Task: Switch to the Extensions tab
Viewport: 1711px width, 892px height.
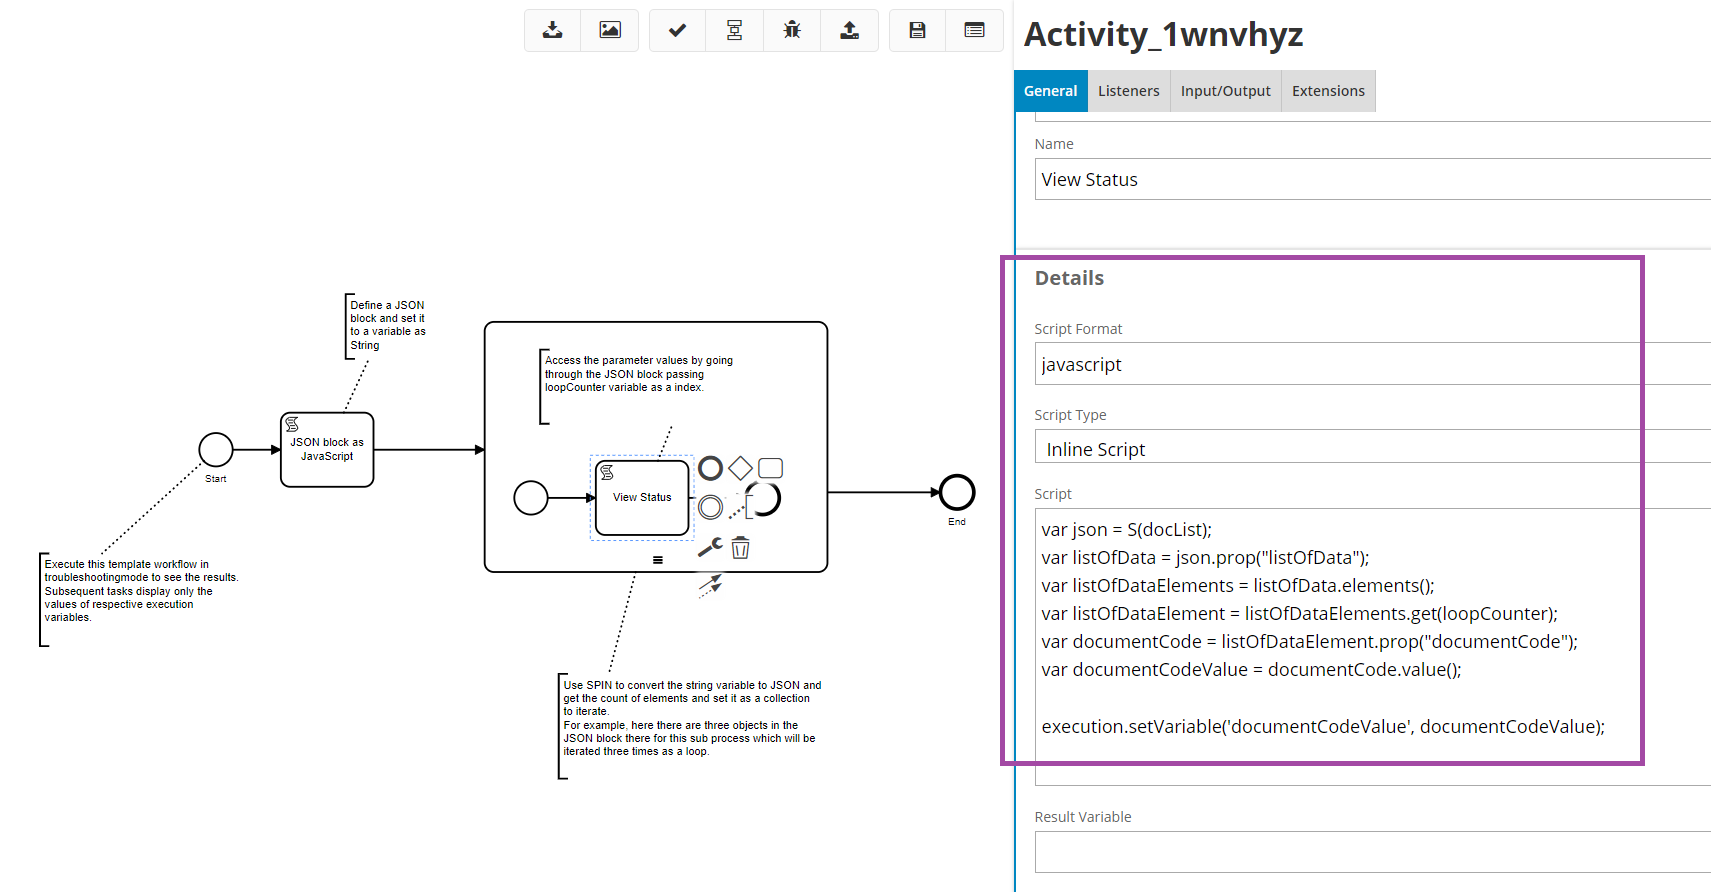Action: point(1327,91)
